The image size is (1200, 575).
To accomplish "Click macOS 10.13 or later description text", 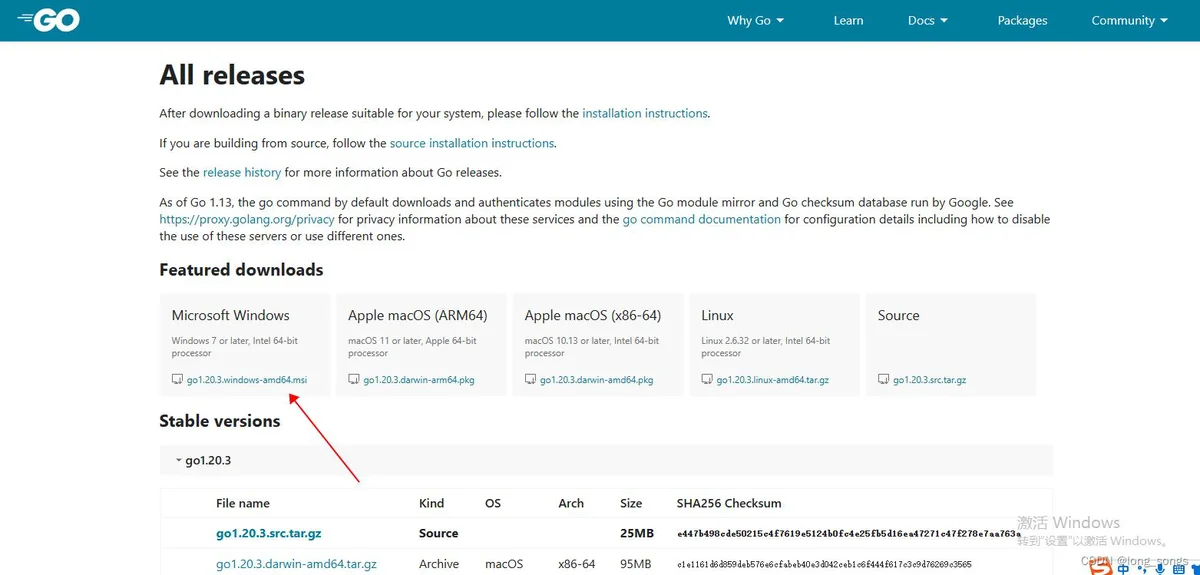I will pyautogui.click(x=592, y=346).
